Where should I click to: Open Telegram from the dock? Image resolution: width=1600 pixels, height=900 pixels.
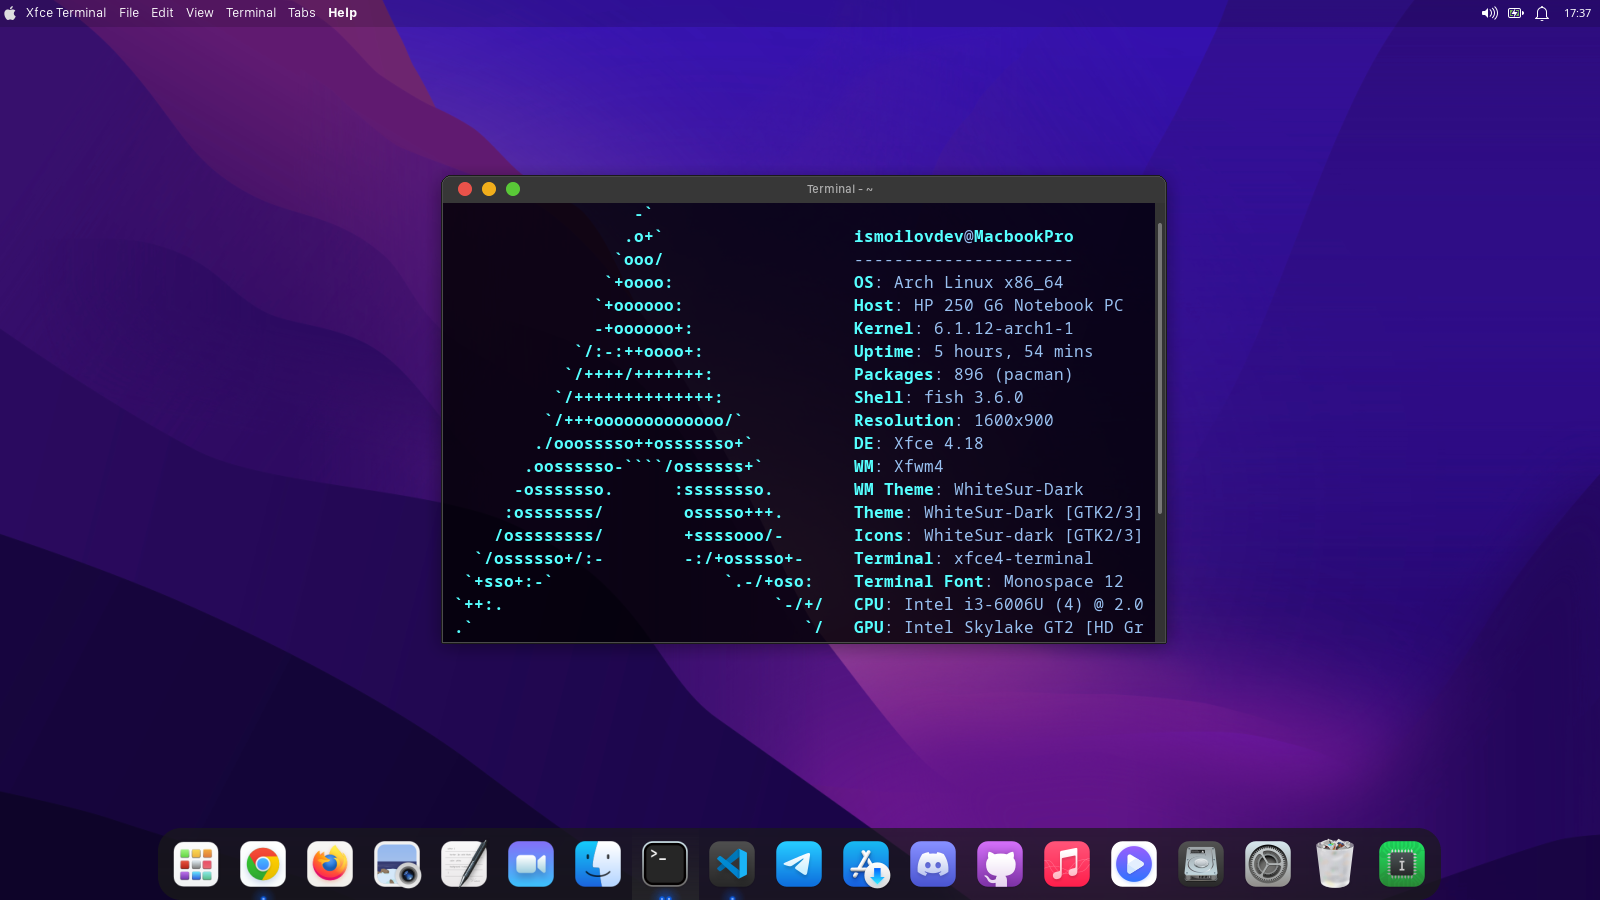(799, 864)
